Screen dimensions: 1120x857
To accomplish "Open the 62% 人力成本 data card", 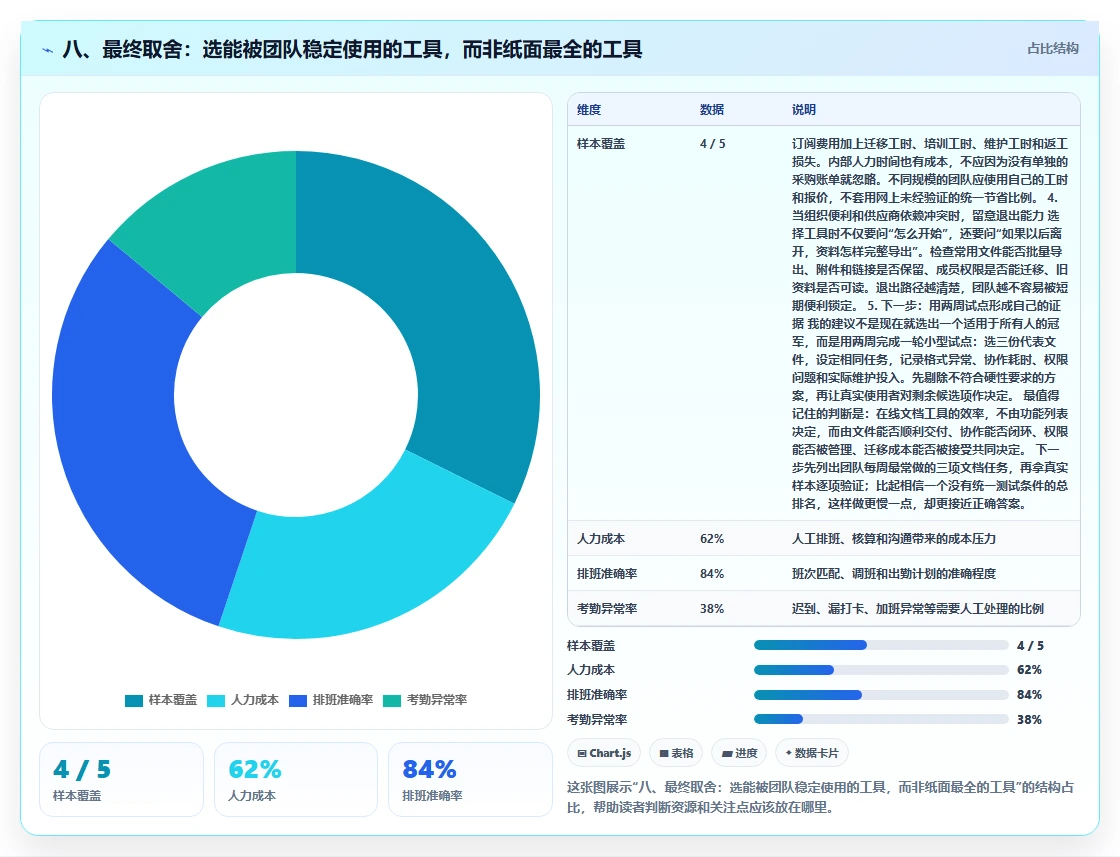I will pos(296,779).
